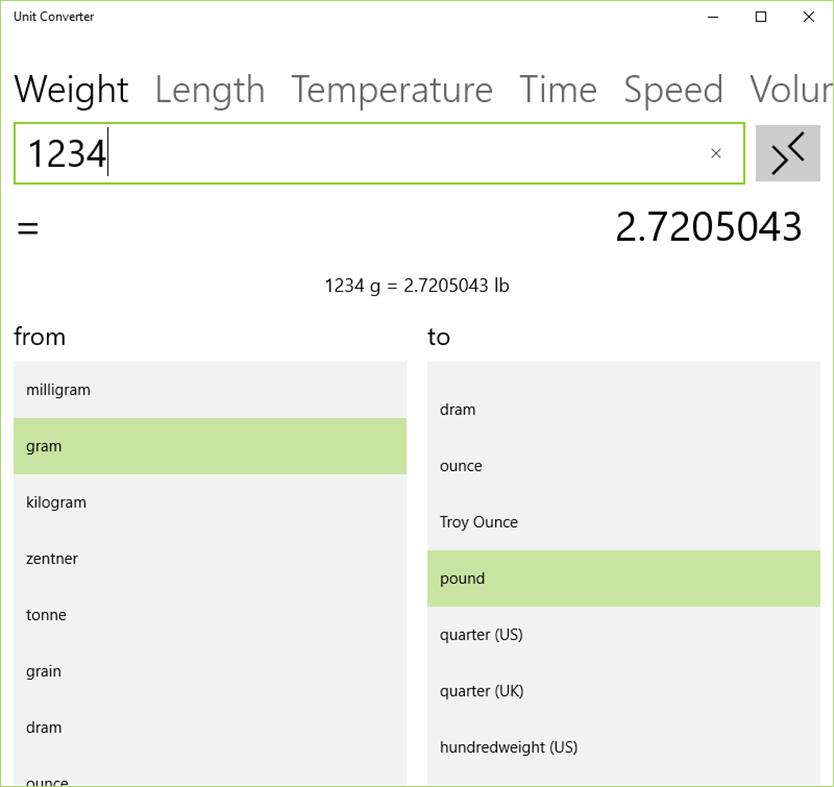Image resolution: width=834 pixels, height=787 pixels.
Task: Switch to the Time tab
Action: tap(557, 90)
